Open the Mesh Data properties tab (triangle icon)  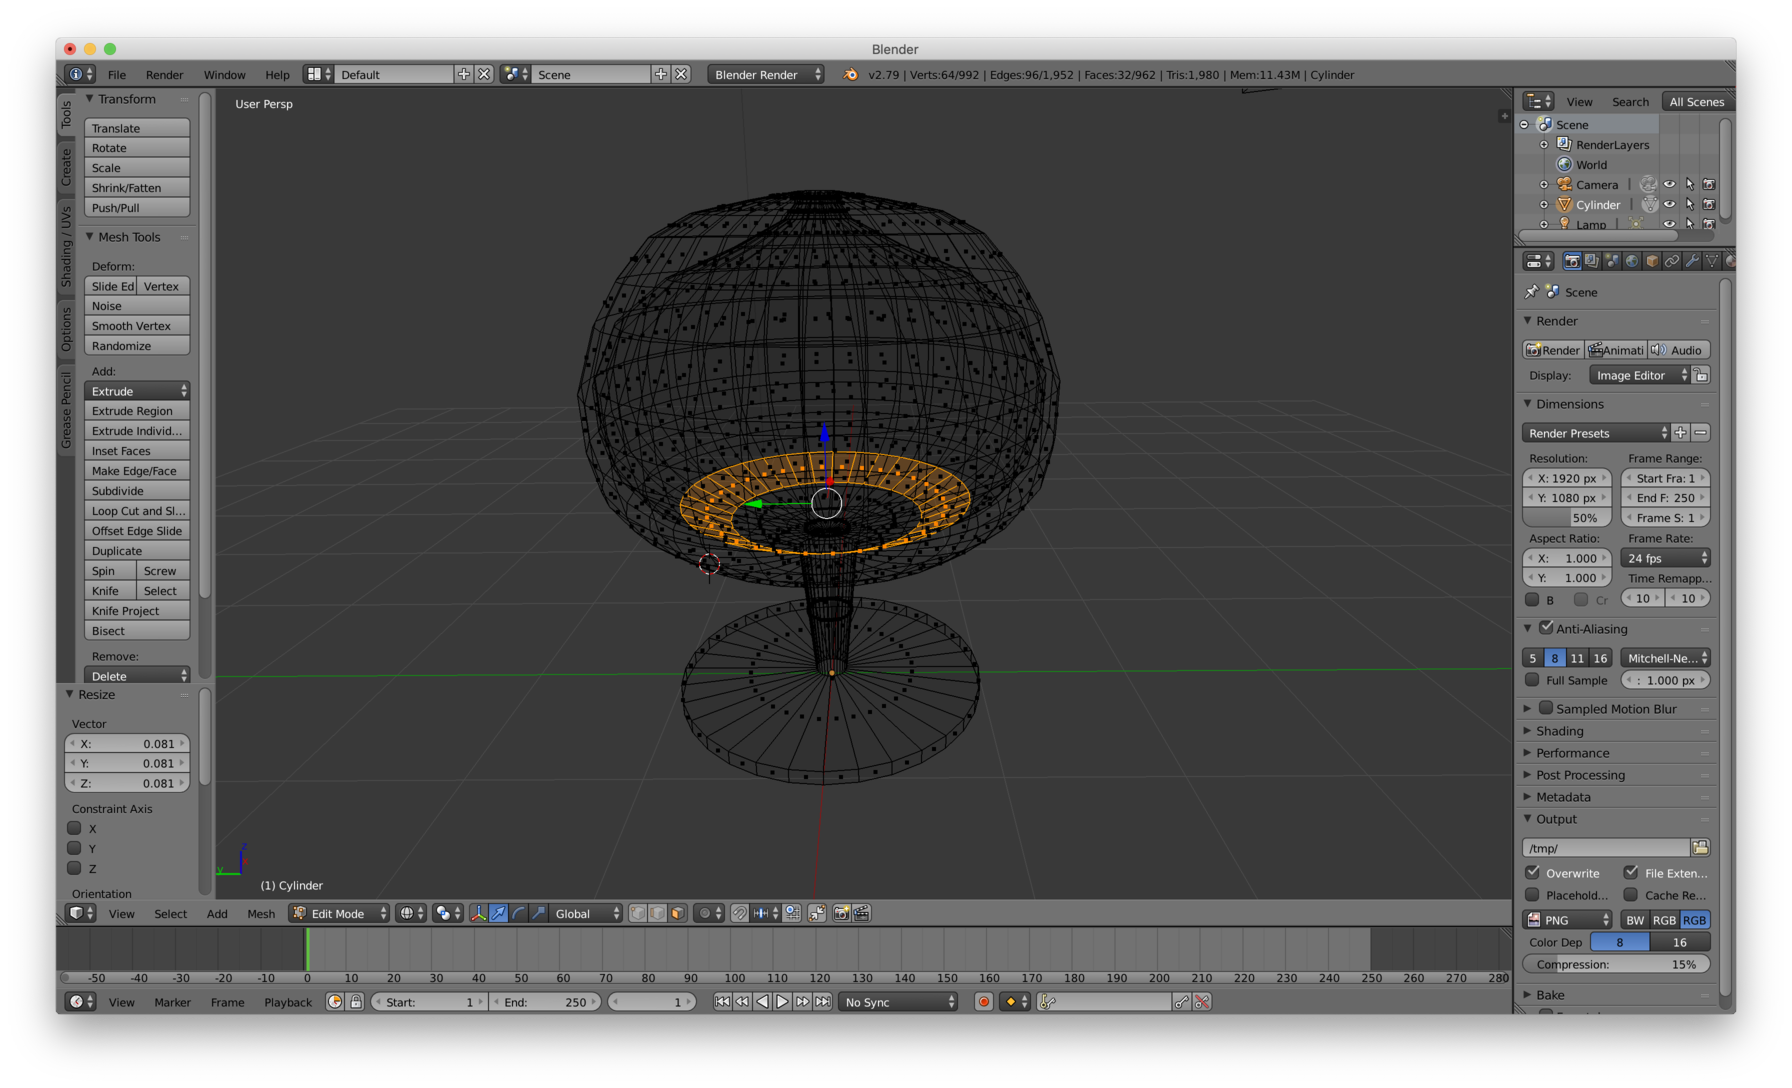1712,261
